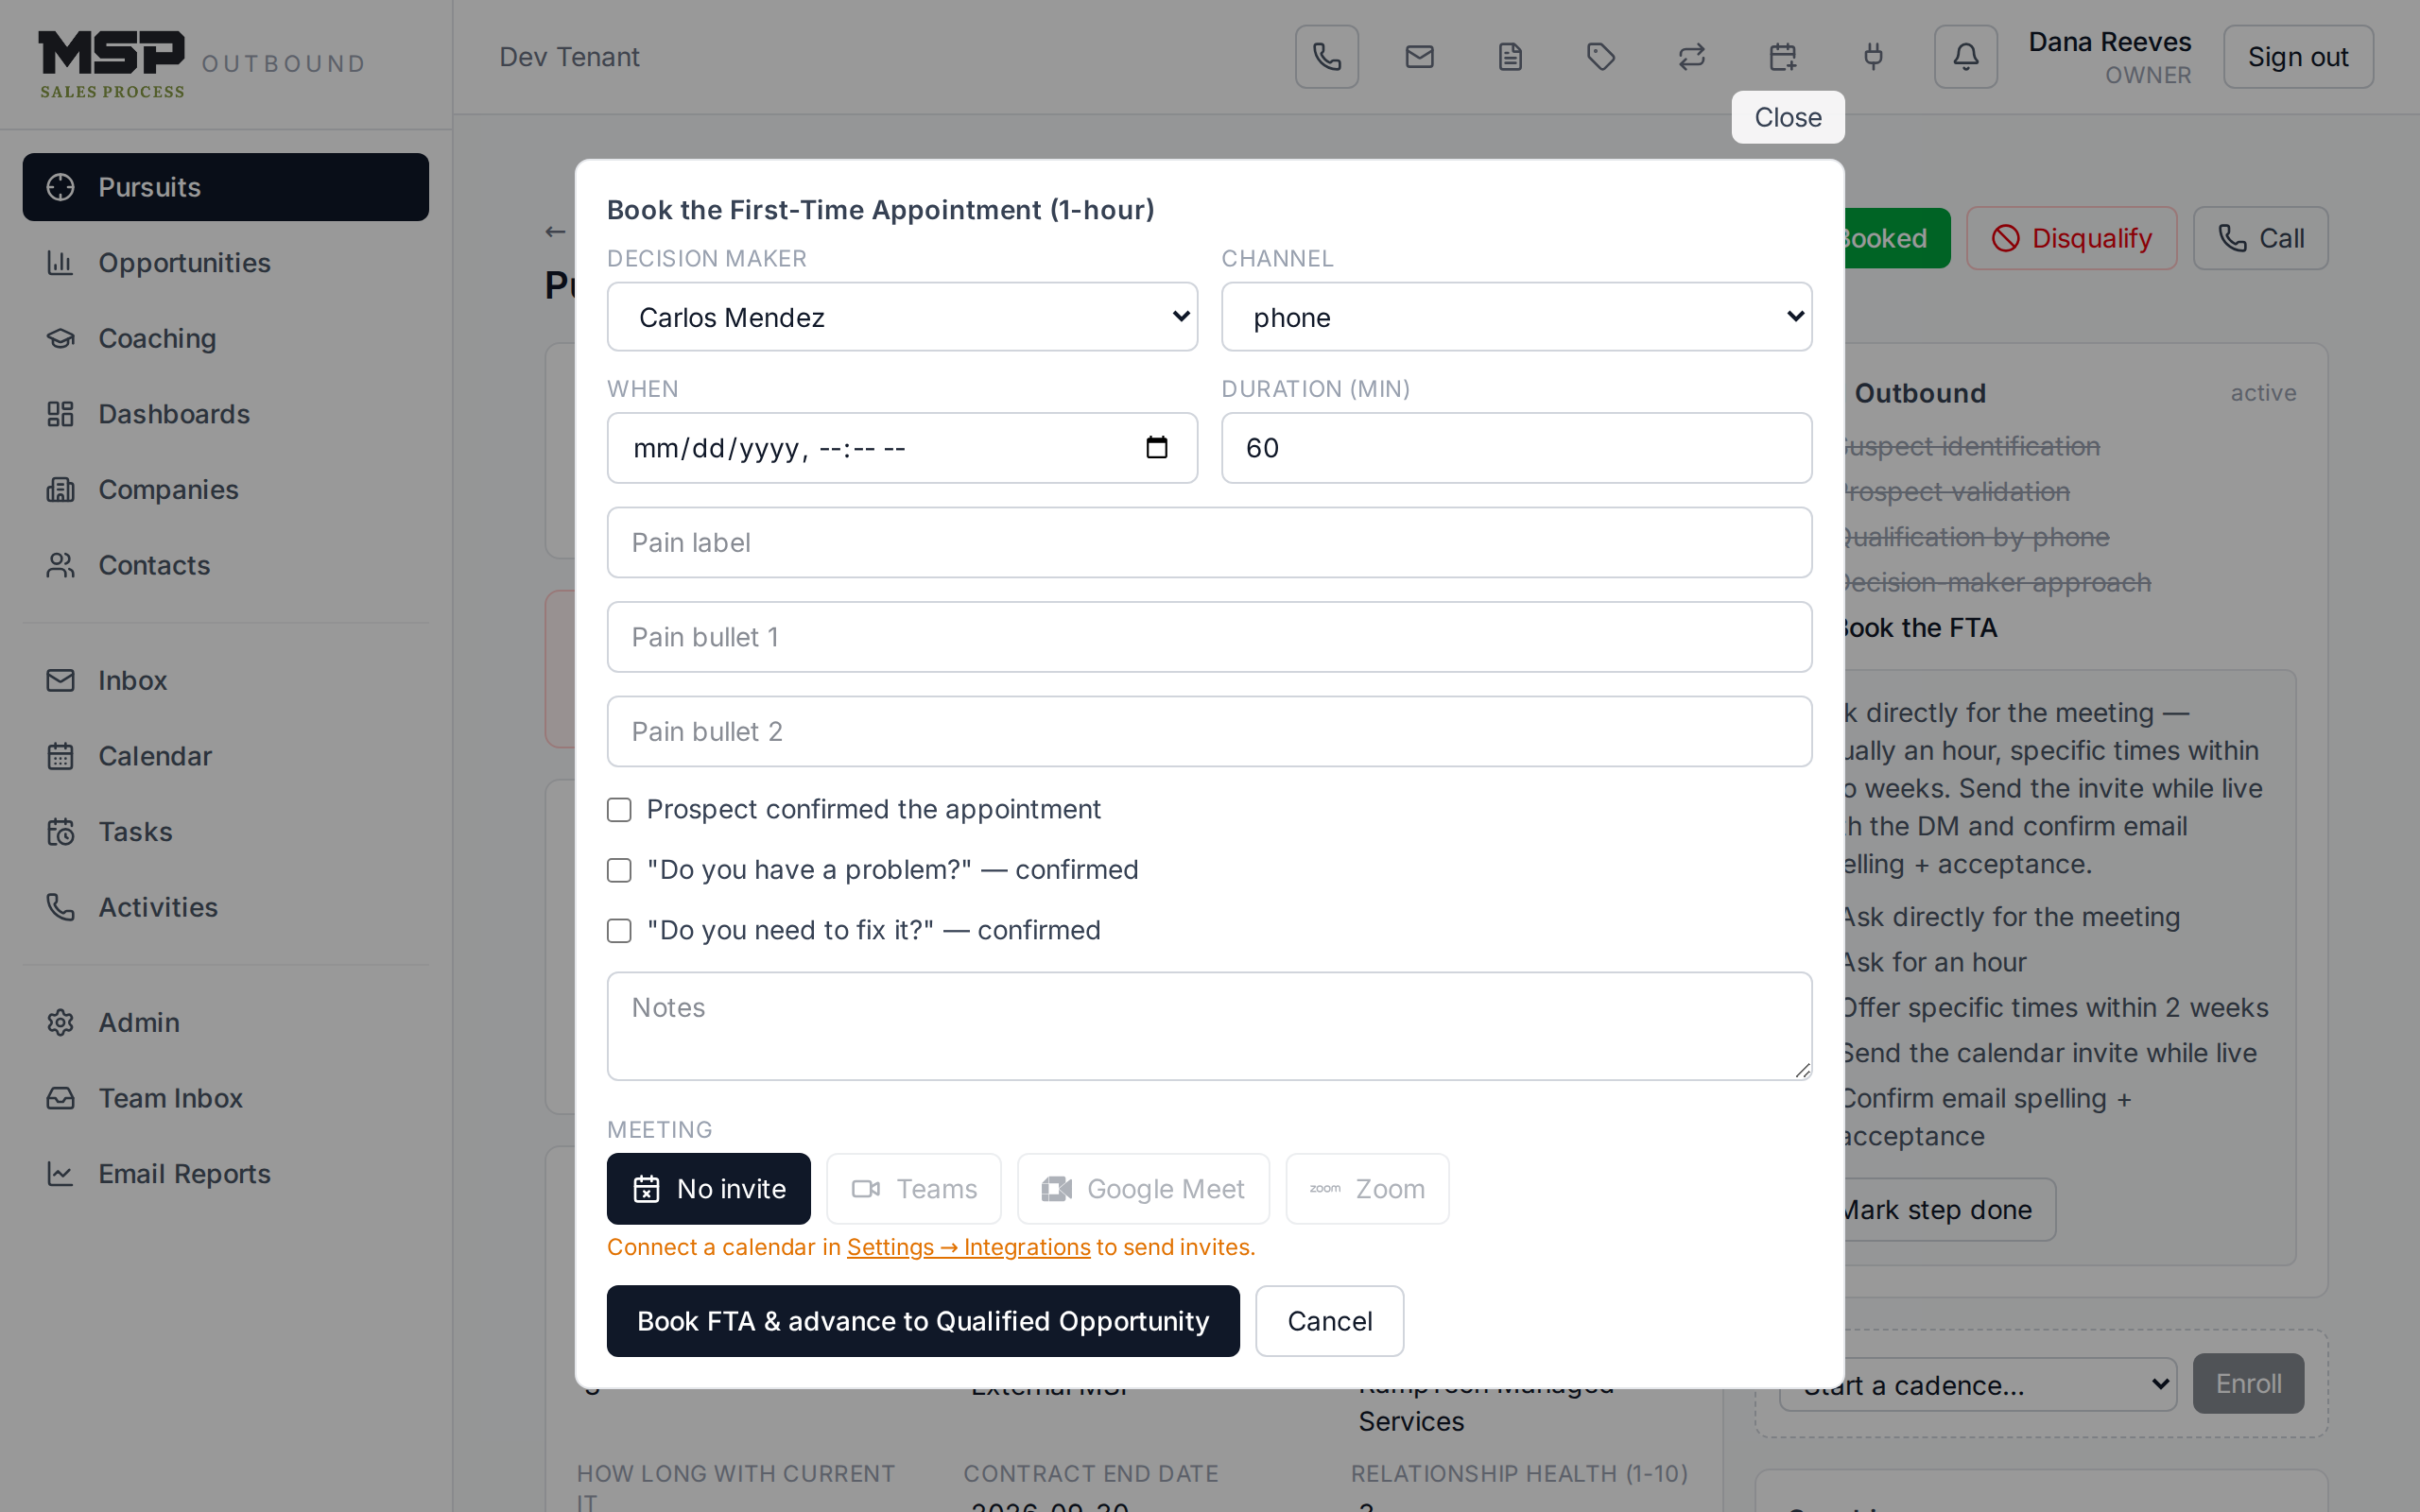Open date picker calendar icon in When field
Viewport: 2420px width, 1512px height.
click(x=1157, y=447)
